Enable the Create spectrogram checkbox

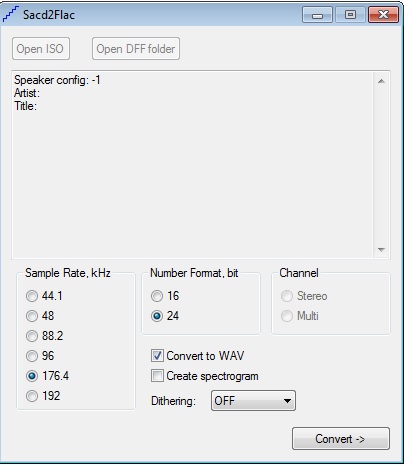157,376
